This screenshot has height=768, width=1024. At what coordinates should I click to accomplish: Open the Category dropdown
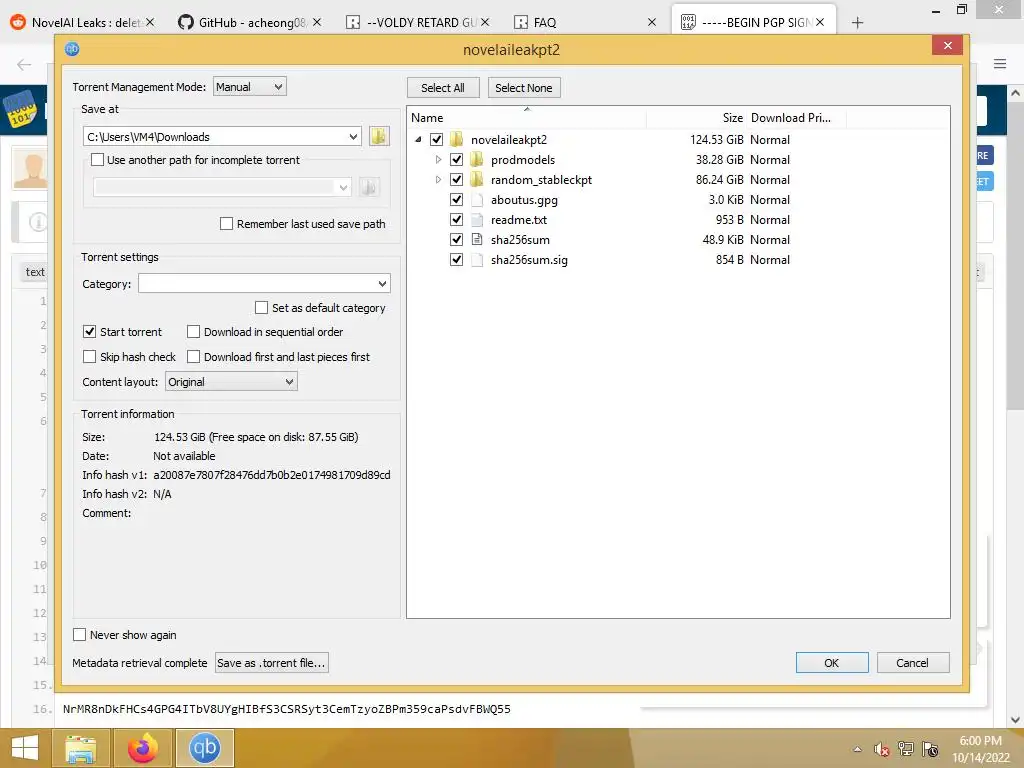(264, 283)
